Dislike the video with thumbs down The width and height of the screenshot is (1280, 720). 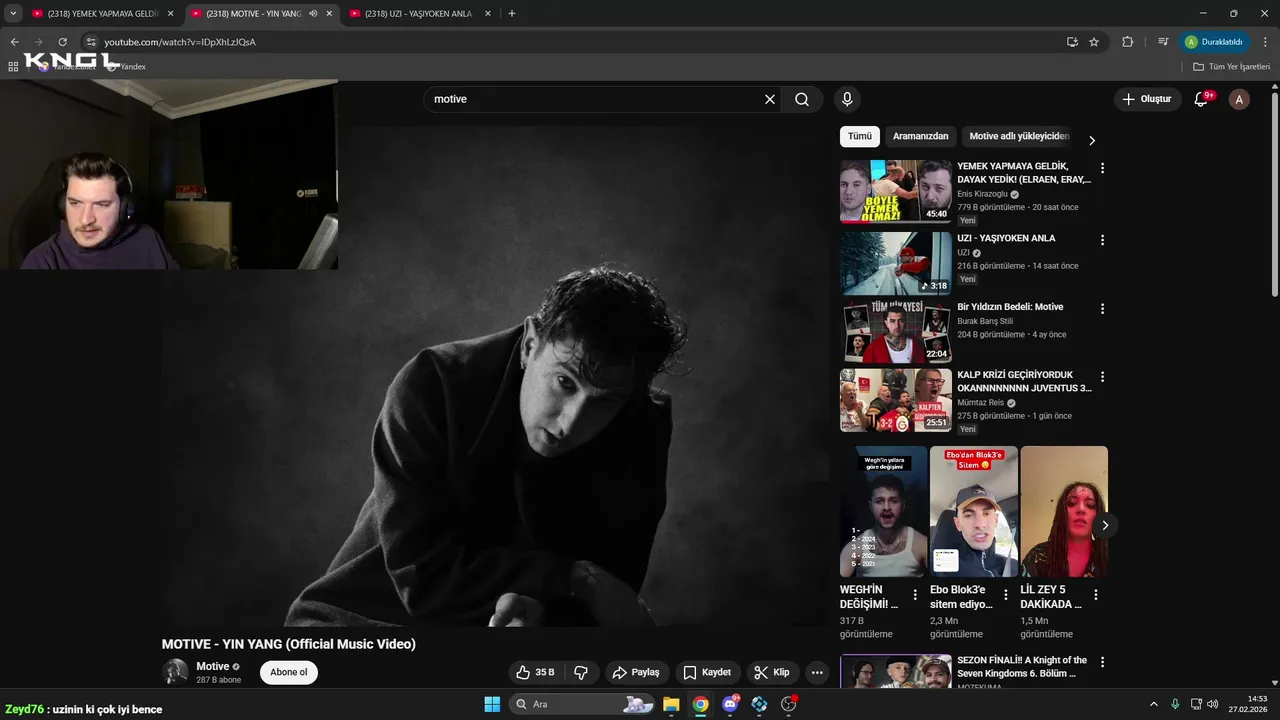(x=581, y=672)
